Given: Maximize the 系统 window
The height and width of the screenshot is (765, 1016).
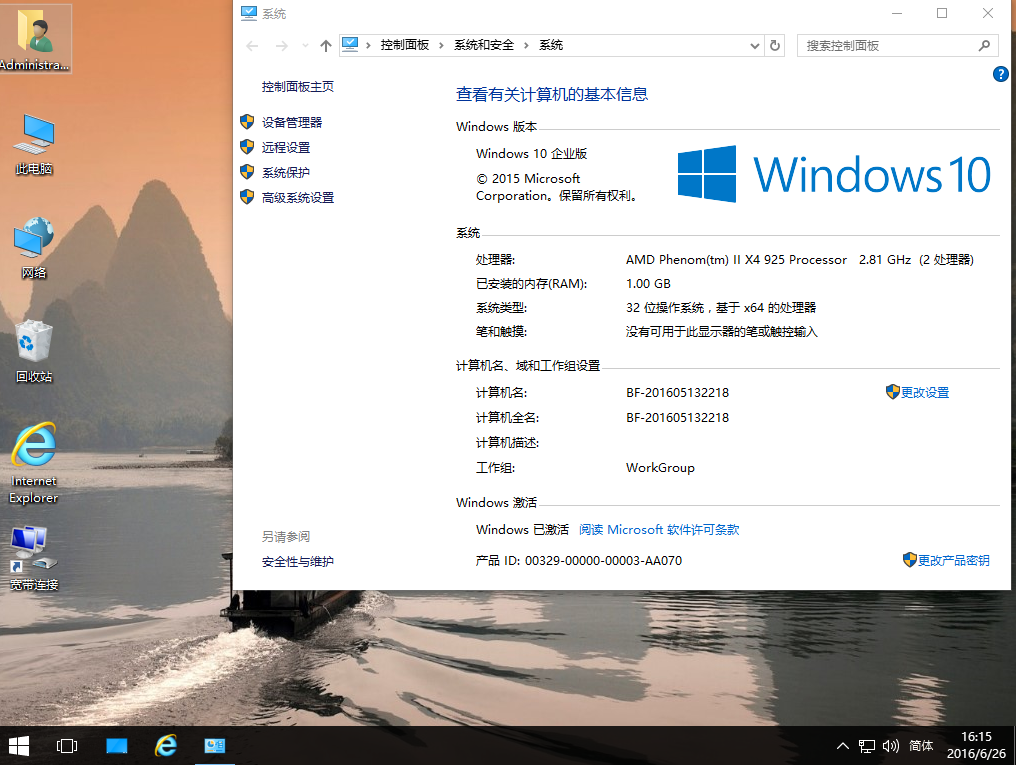Looking at the screenshot, I should pos(942,14).
